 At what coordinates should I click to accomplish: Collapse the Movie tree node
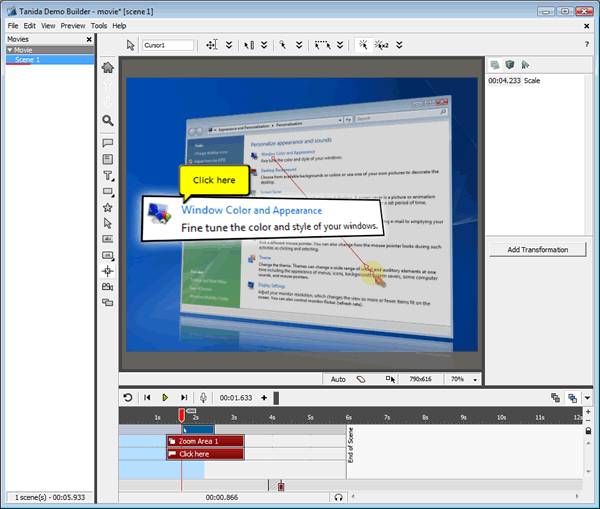pyautogui.click(x=10, y=50)
